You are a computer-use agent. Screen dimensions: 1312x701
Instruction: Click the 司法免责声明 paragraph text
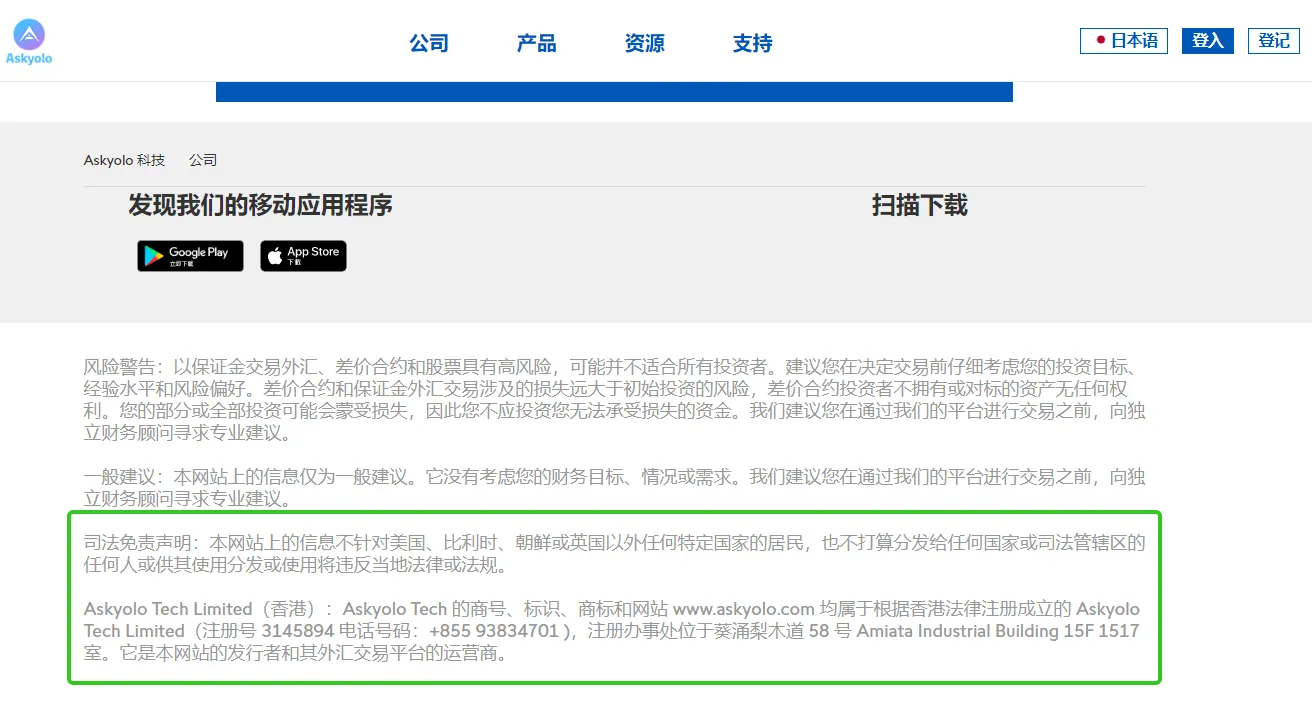click(614, 554)
